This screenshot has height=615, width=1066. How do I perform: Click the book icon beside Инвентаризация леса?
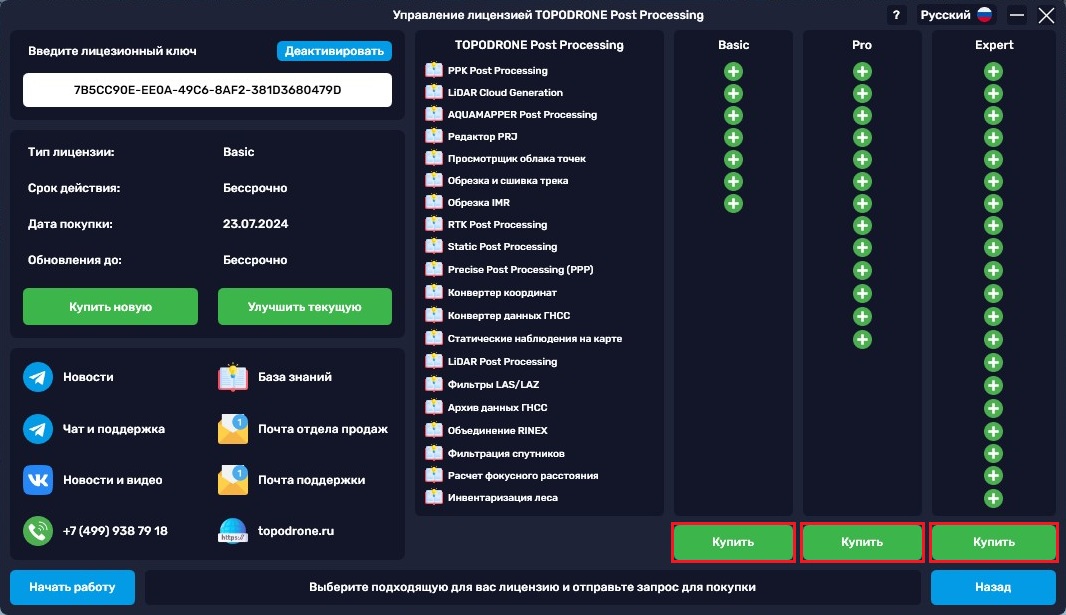click(x=434, y=497)
